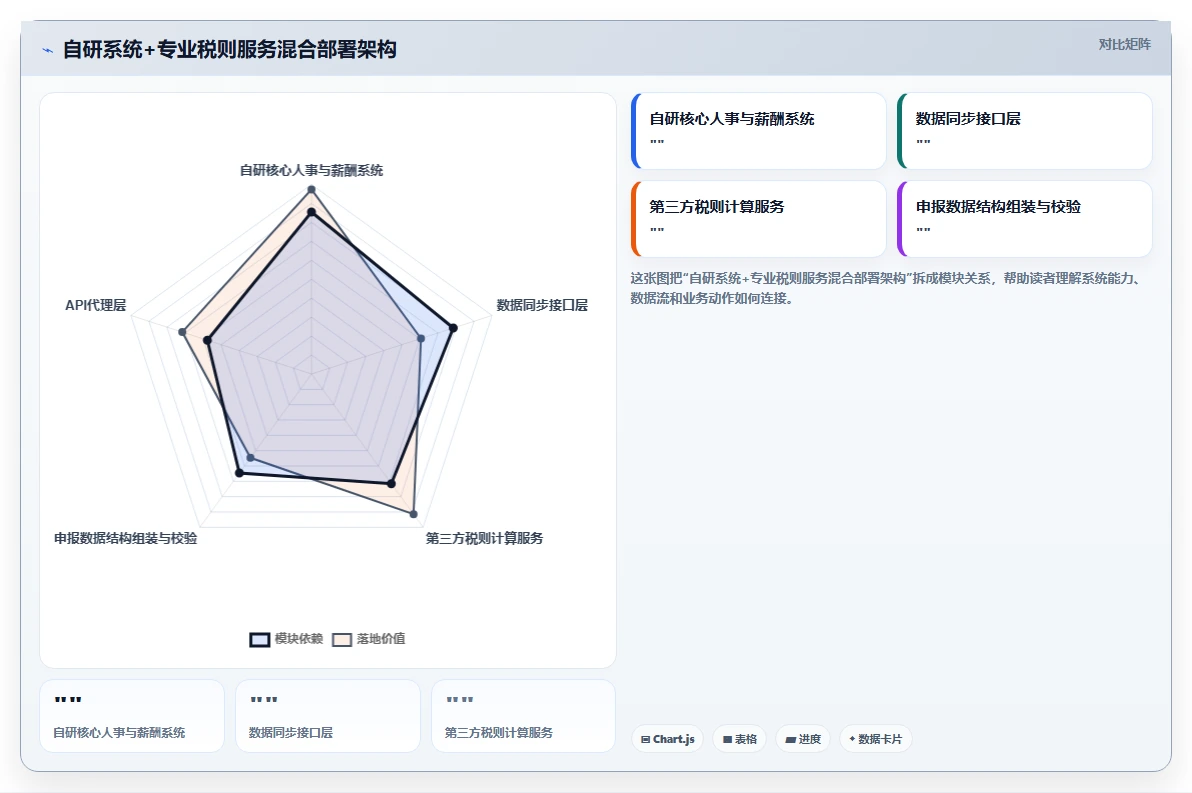This screenshot has height=793, width=1192.
Task: Click the API代理层 radar axis label
Action: pos(96,305)
